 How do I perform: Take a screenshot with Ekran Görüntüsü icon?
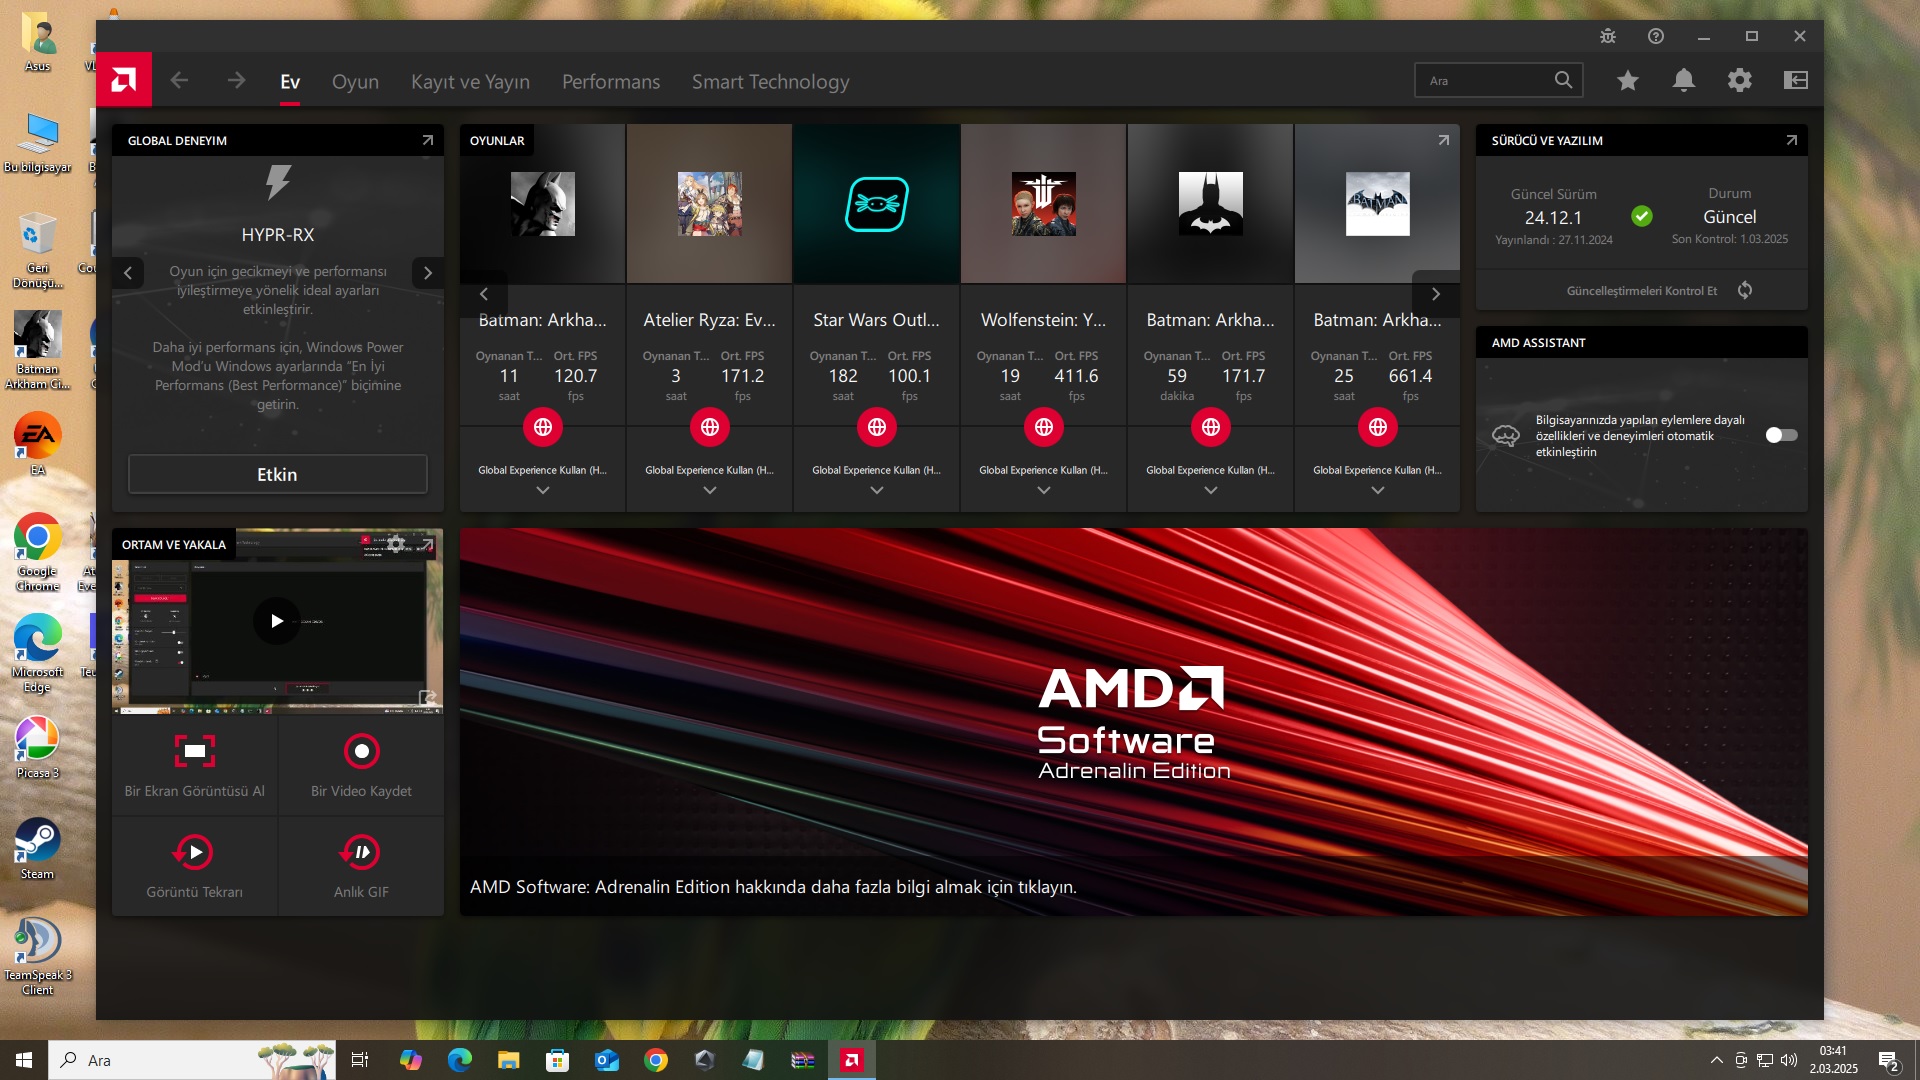(x=194, y=751)
